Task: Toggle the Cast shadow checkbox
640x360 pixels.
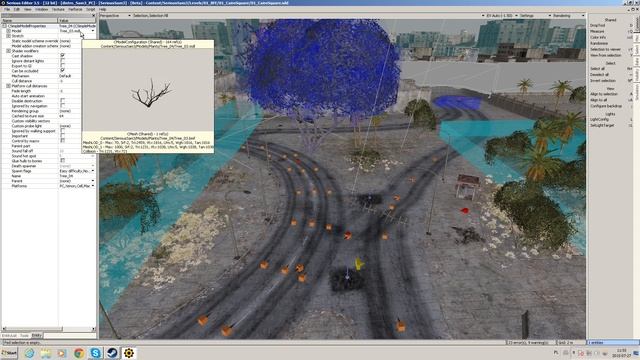Action: coord(62,56)
